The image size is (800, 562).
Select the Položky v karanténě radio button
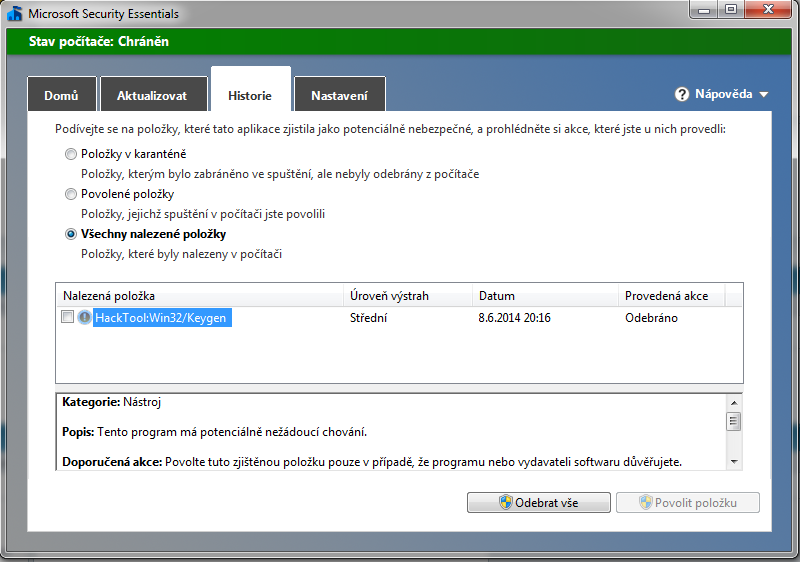point(70,154)
